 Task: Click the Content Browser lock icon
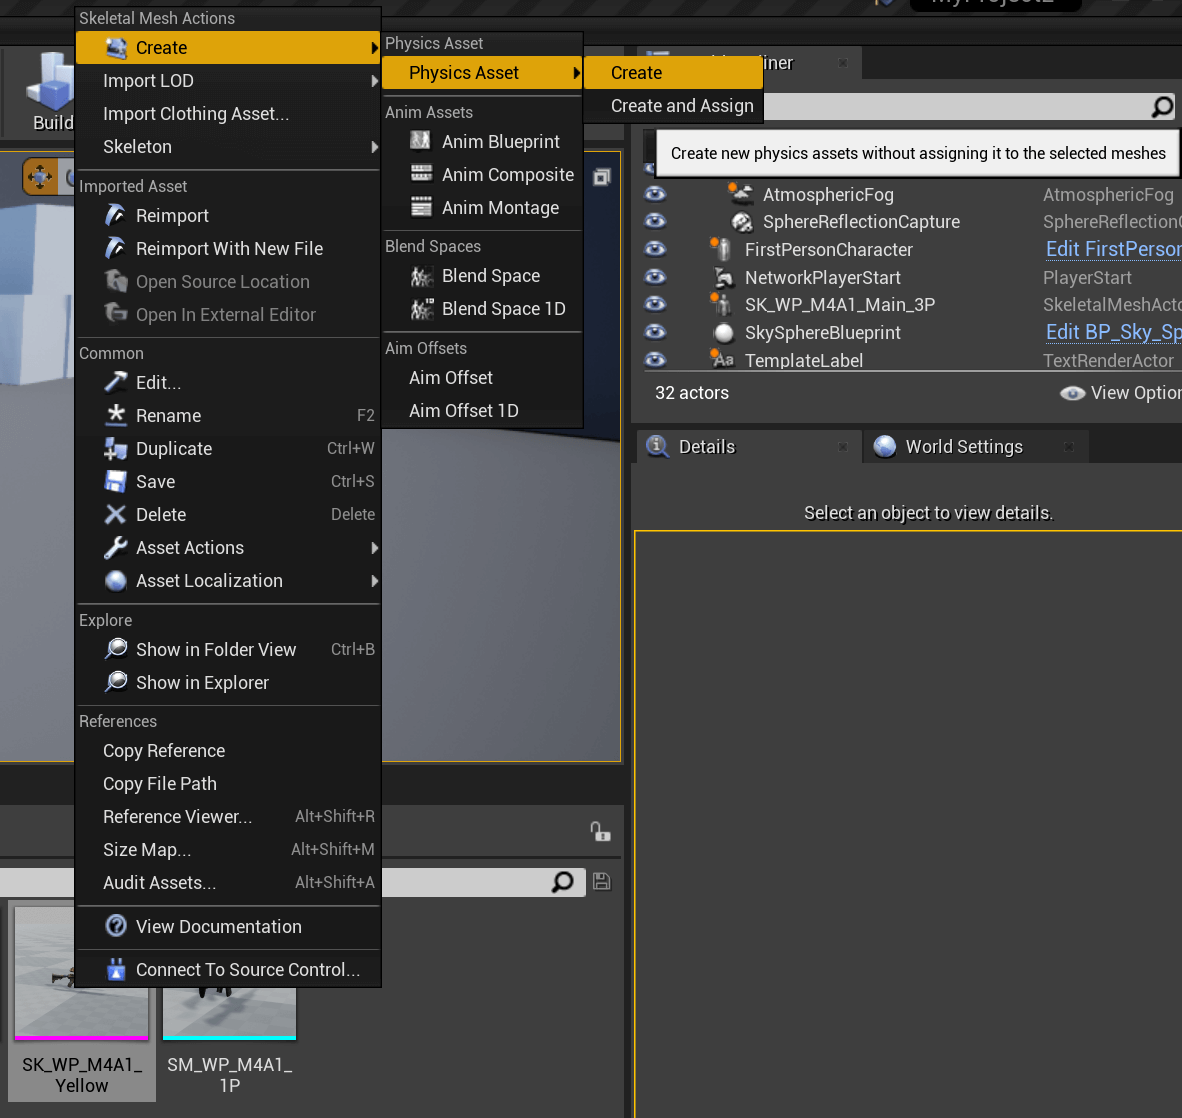(600, 832)
